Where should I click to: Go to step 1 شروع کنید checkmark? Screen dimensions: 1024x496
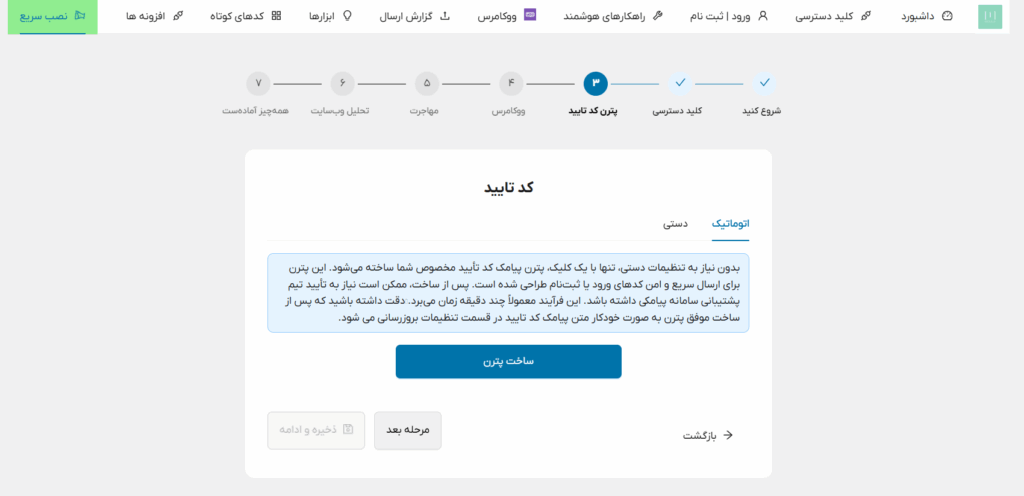tap(764, 83)
